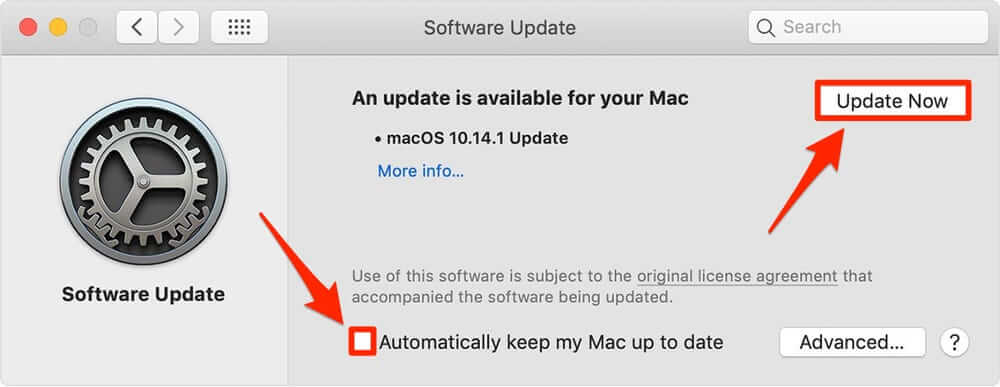
Task: Go forward with the right chevron button
Action: [x=179, y=27]
